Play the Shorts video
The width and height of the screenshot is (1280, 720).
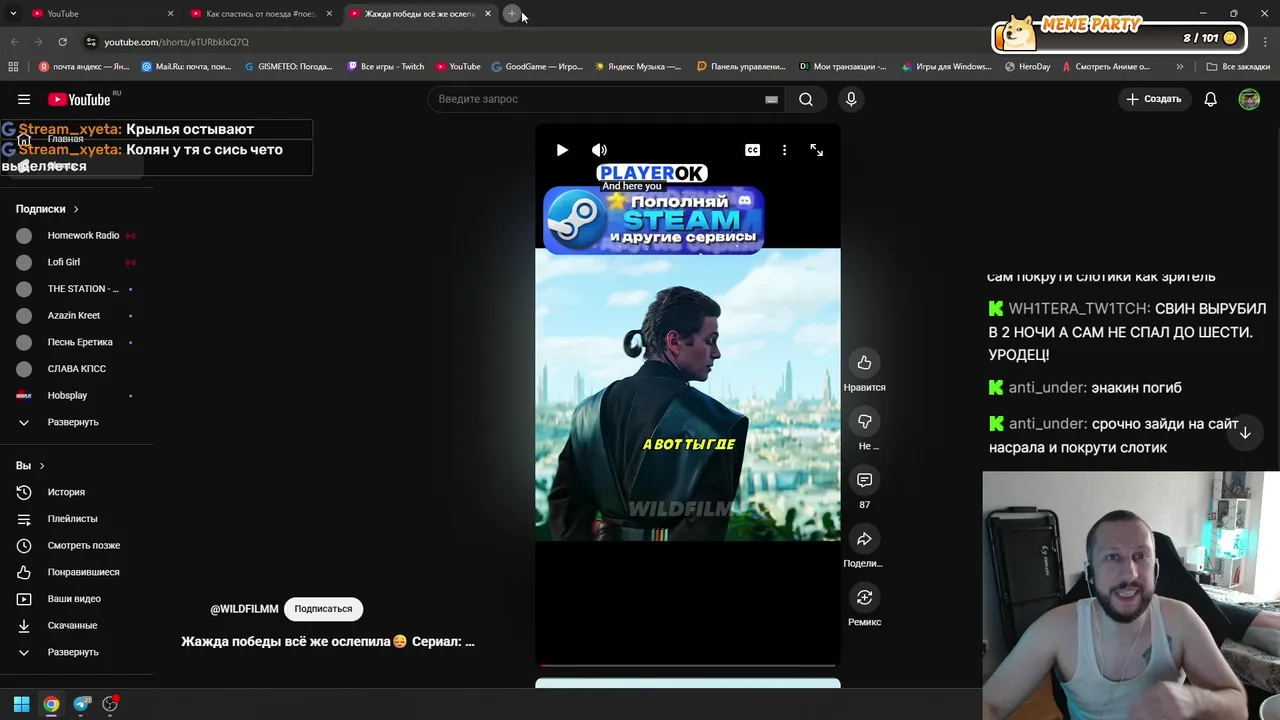coord(562,150)
